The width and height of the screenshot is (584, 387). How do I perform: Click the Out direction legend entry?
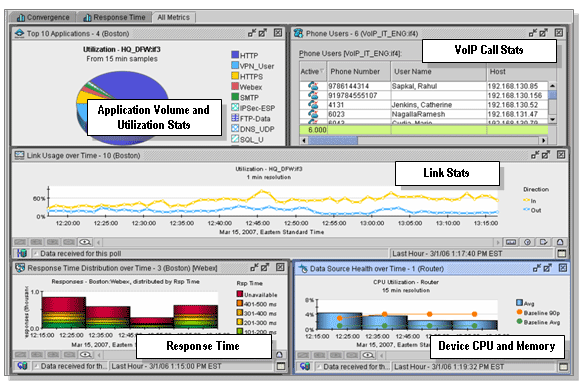[x=532, y=210]
